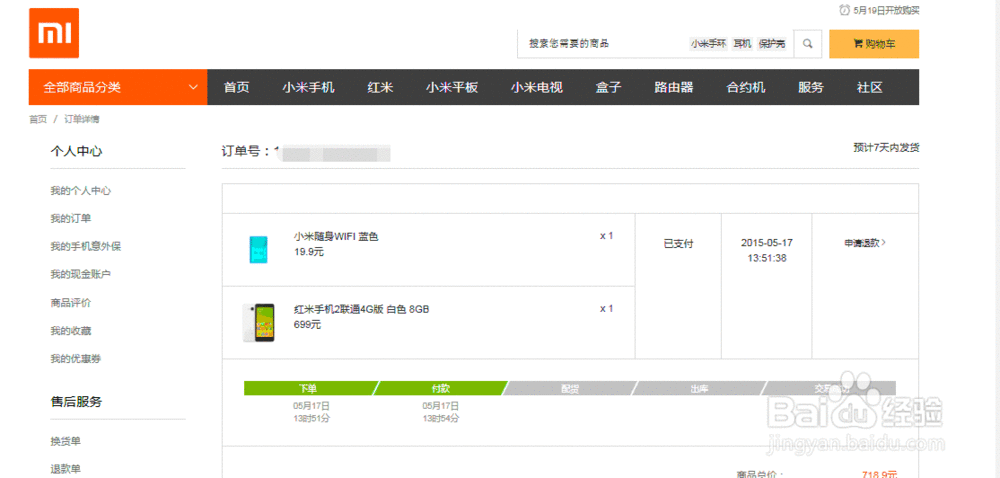Image resolution: width=1000 pixels, height=478 pixels.
Task: Expand the 全部商品分类 category dropdown
Action: (118, 87)
